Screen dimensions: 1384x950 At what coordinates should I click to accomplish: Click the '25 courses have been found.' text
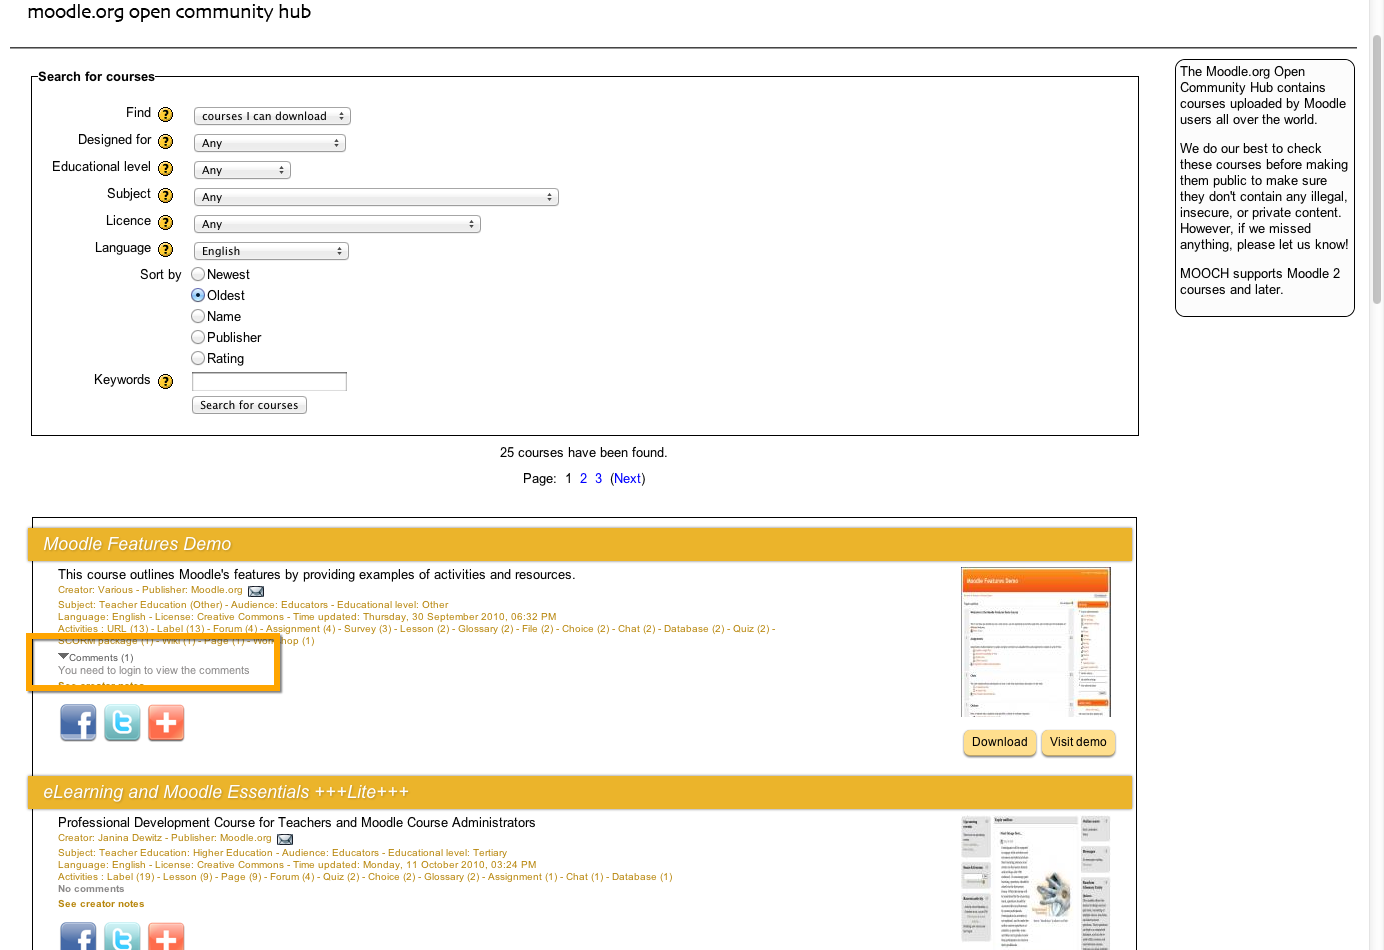point(583,453)
